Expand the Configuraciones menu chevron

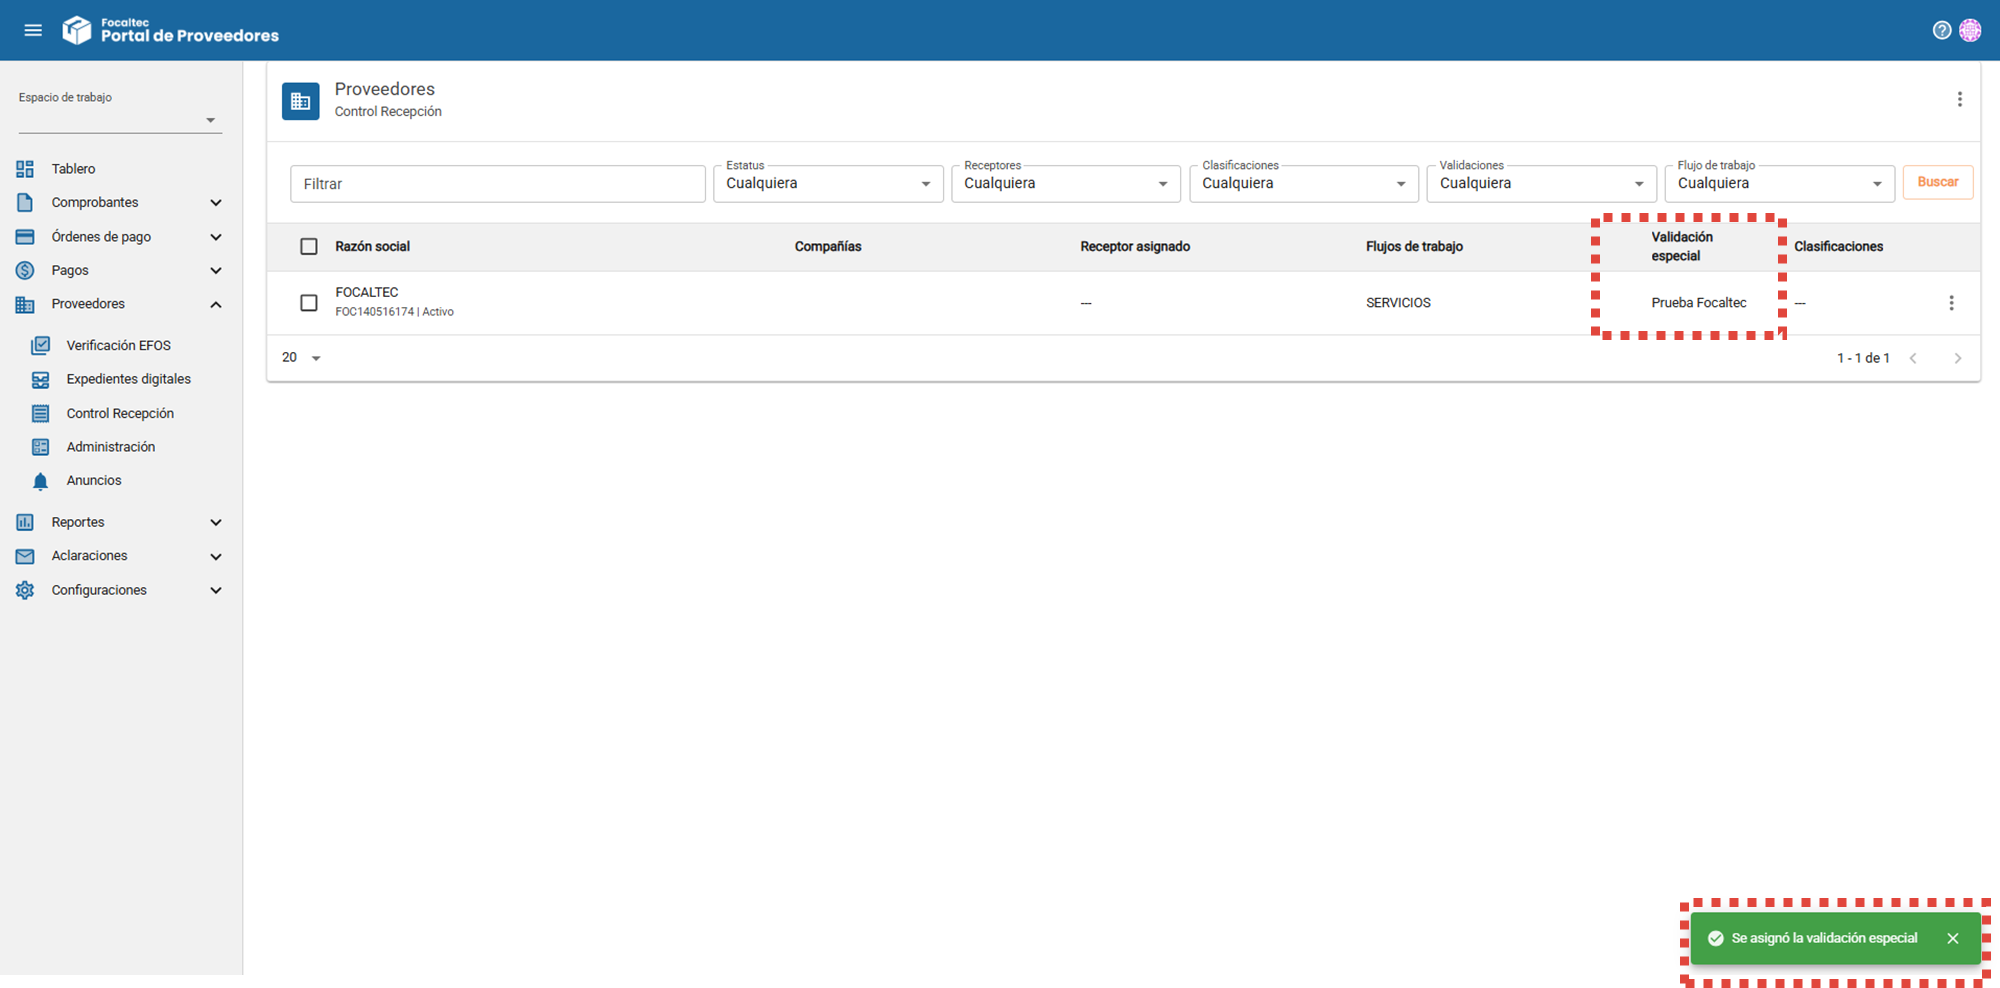(216, 590)
